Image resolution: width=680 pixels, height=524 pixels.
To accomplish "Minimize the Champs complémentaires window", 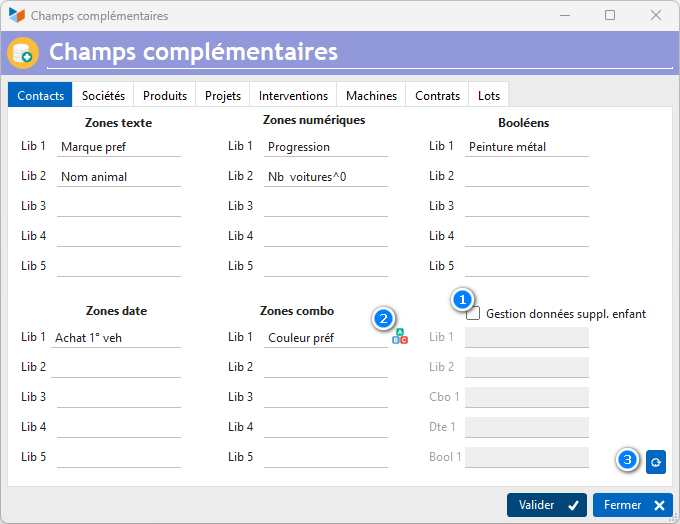I will pos(564,16).
